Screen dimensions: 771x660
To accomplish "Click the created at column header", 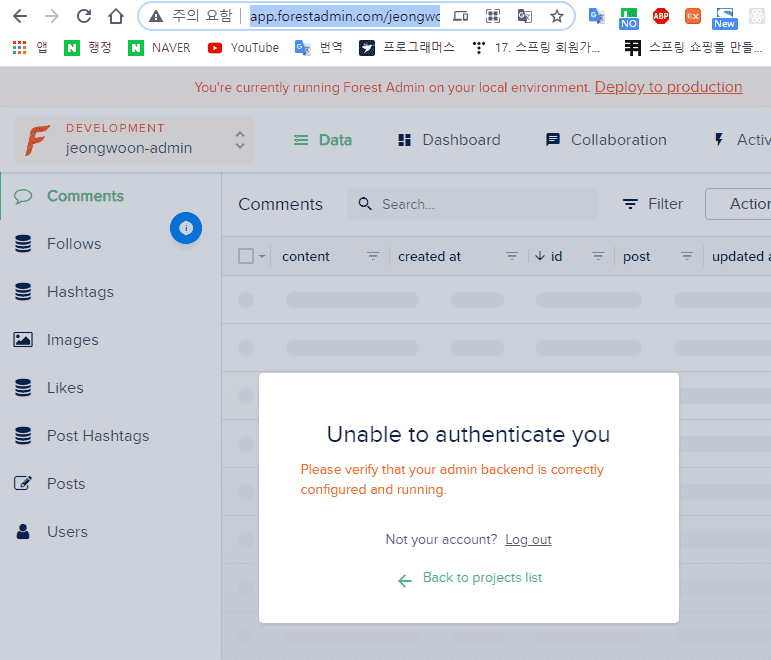I will tap(429, 256).
